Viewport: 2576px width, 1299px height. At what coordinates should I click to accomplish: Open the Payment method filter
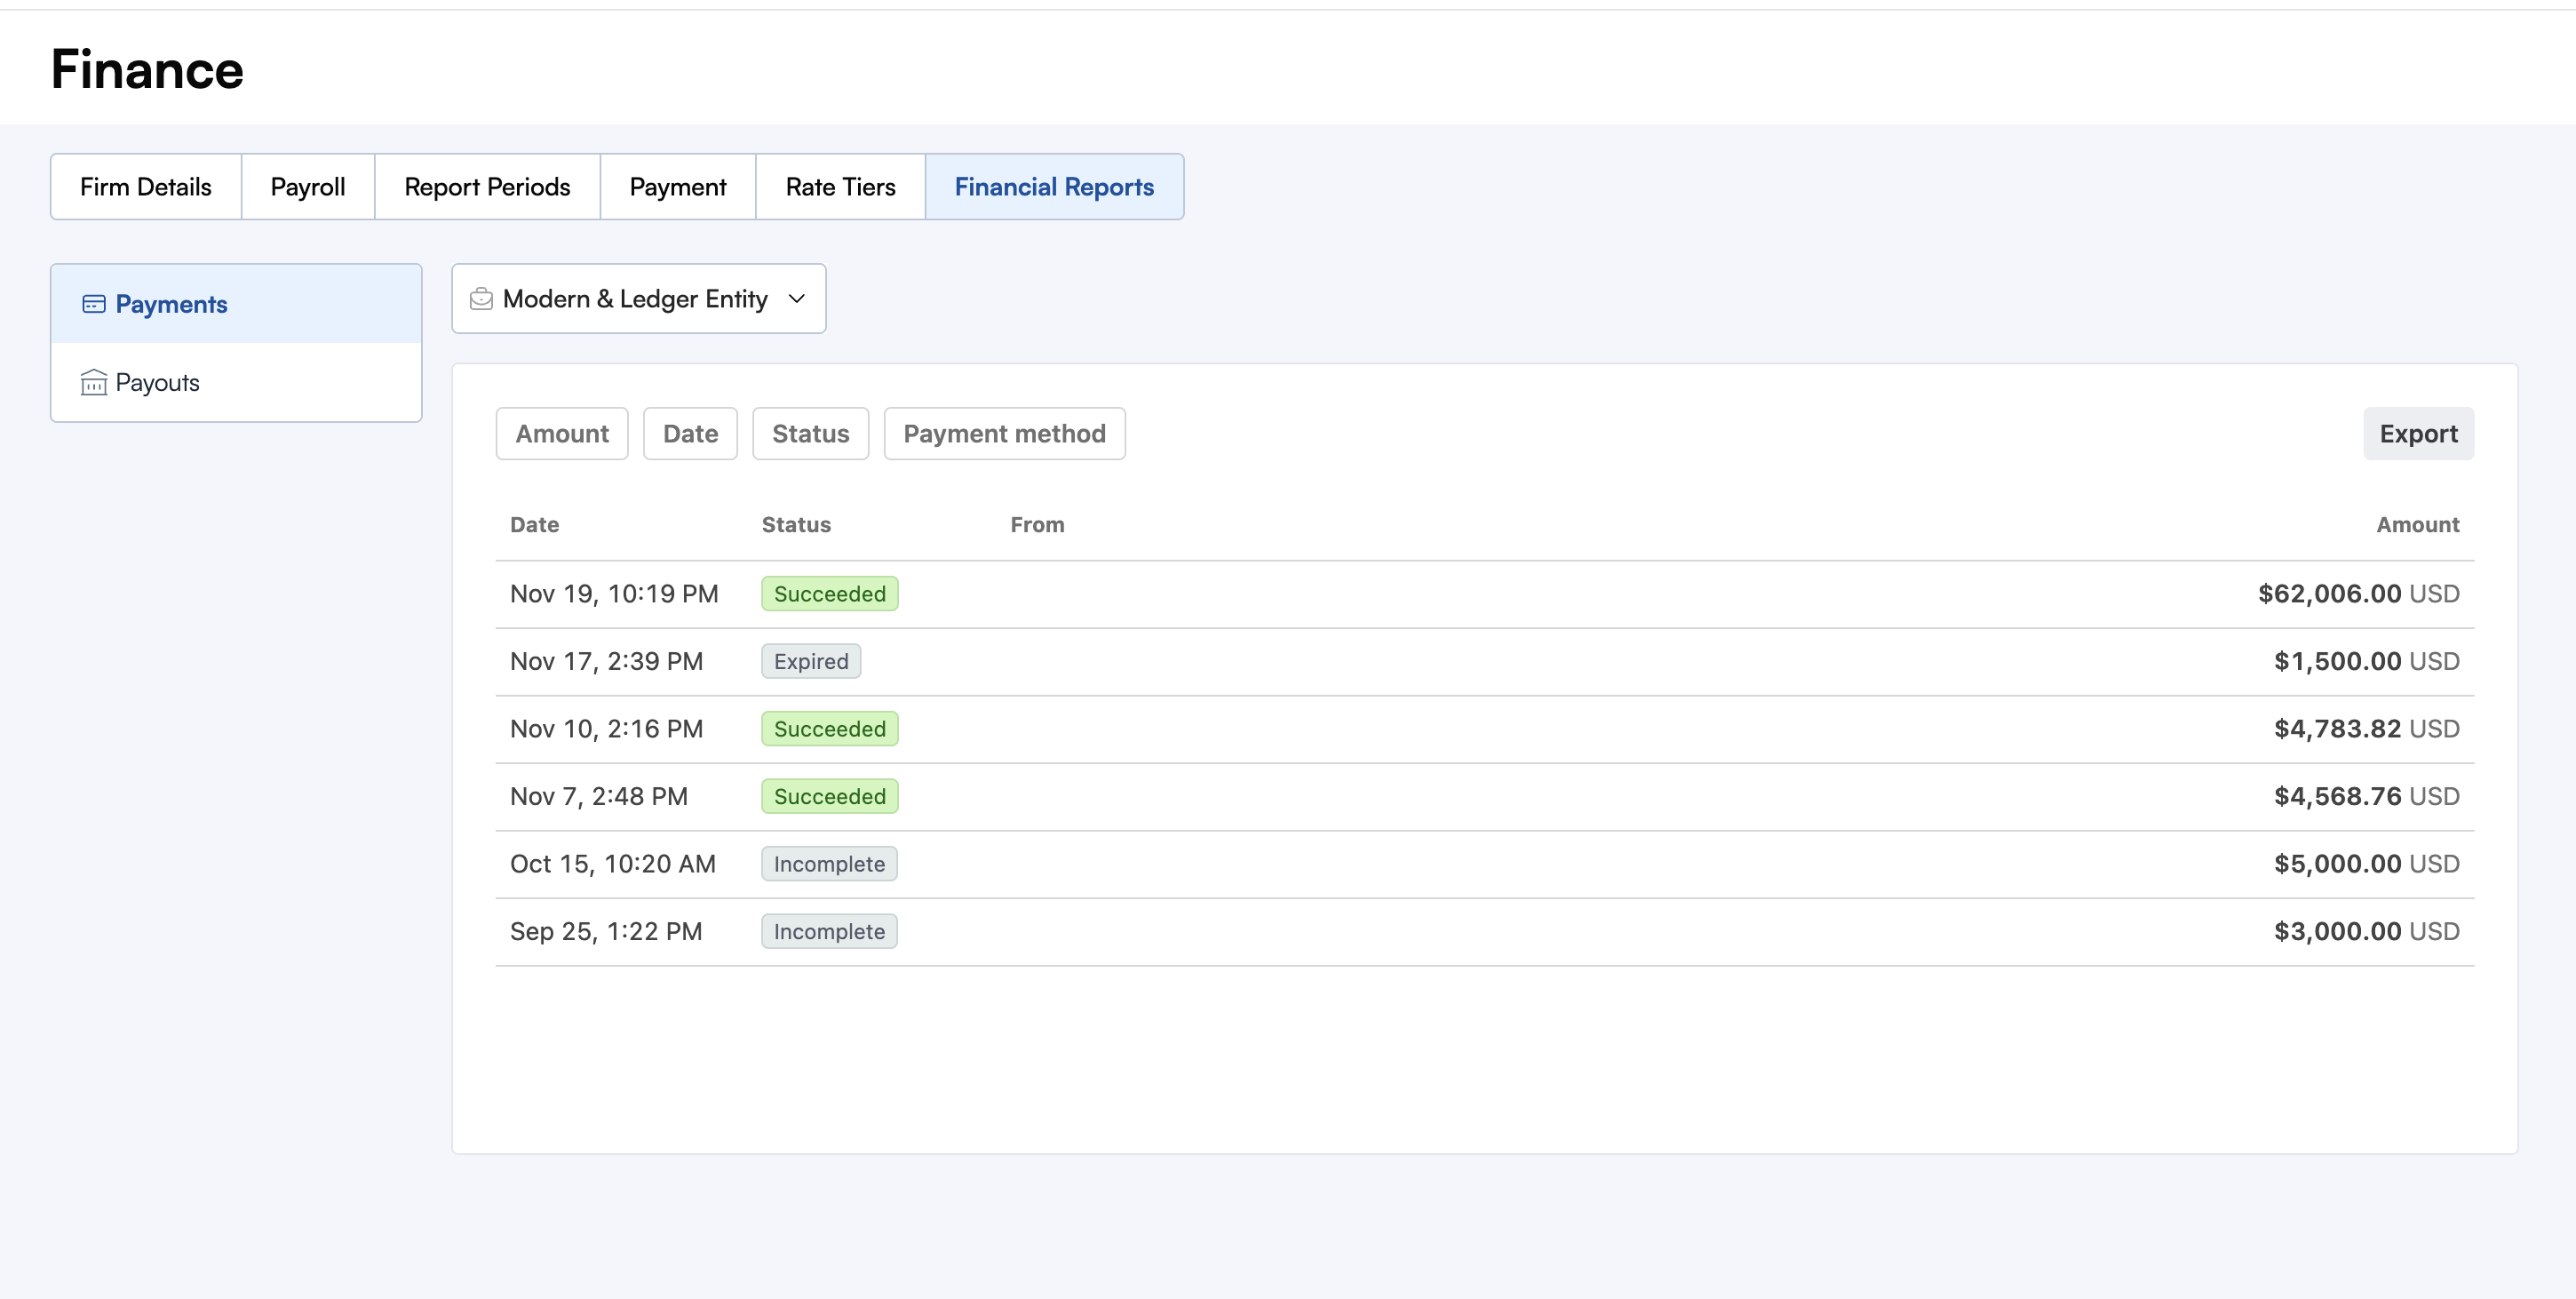click(1004, 434)
